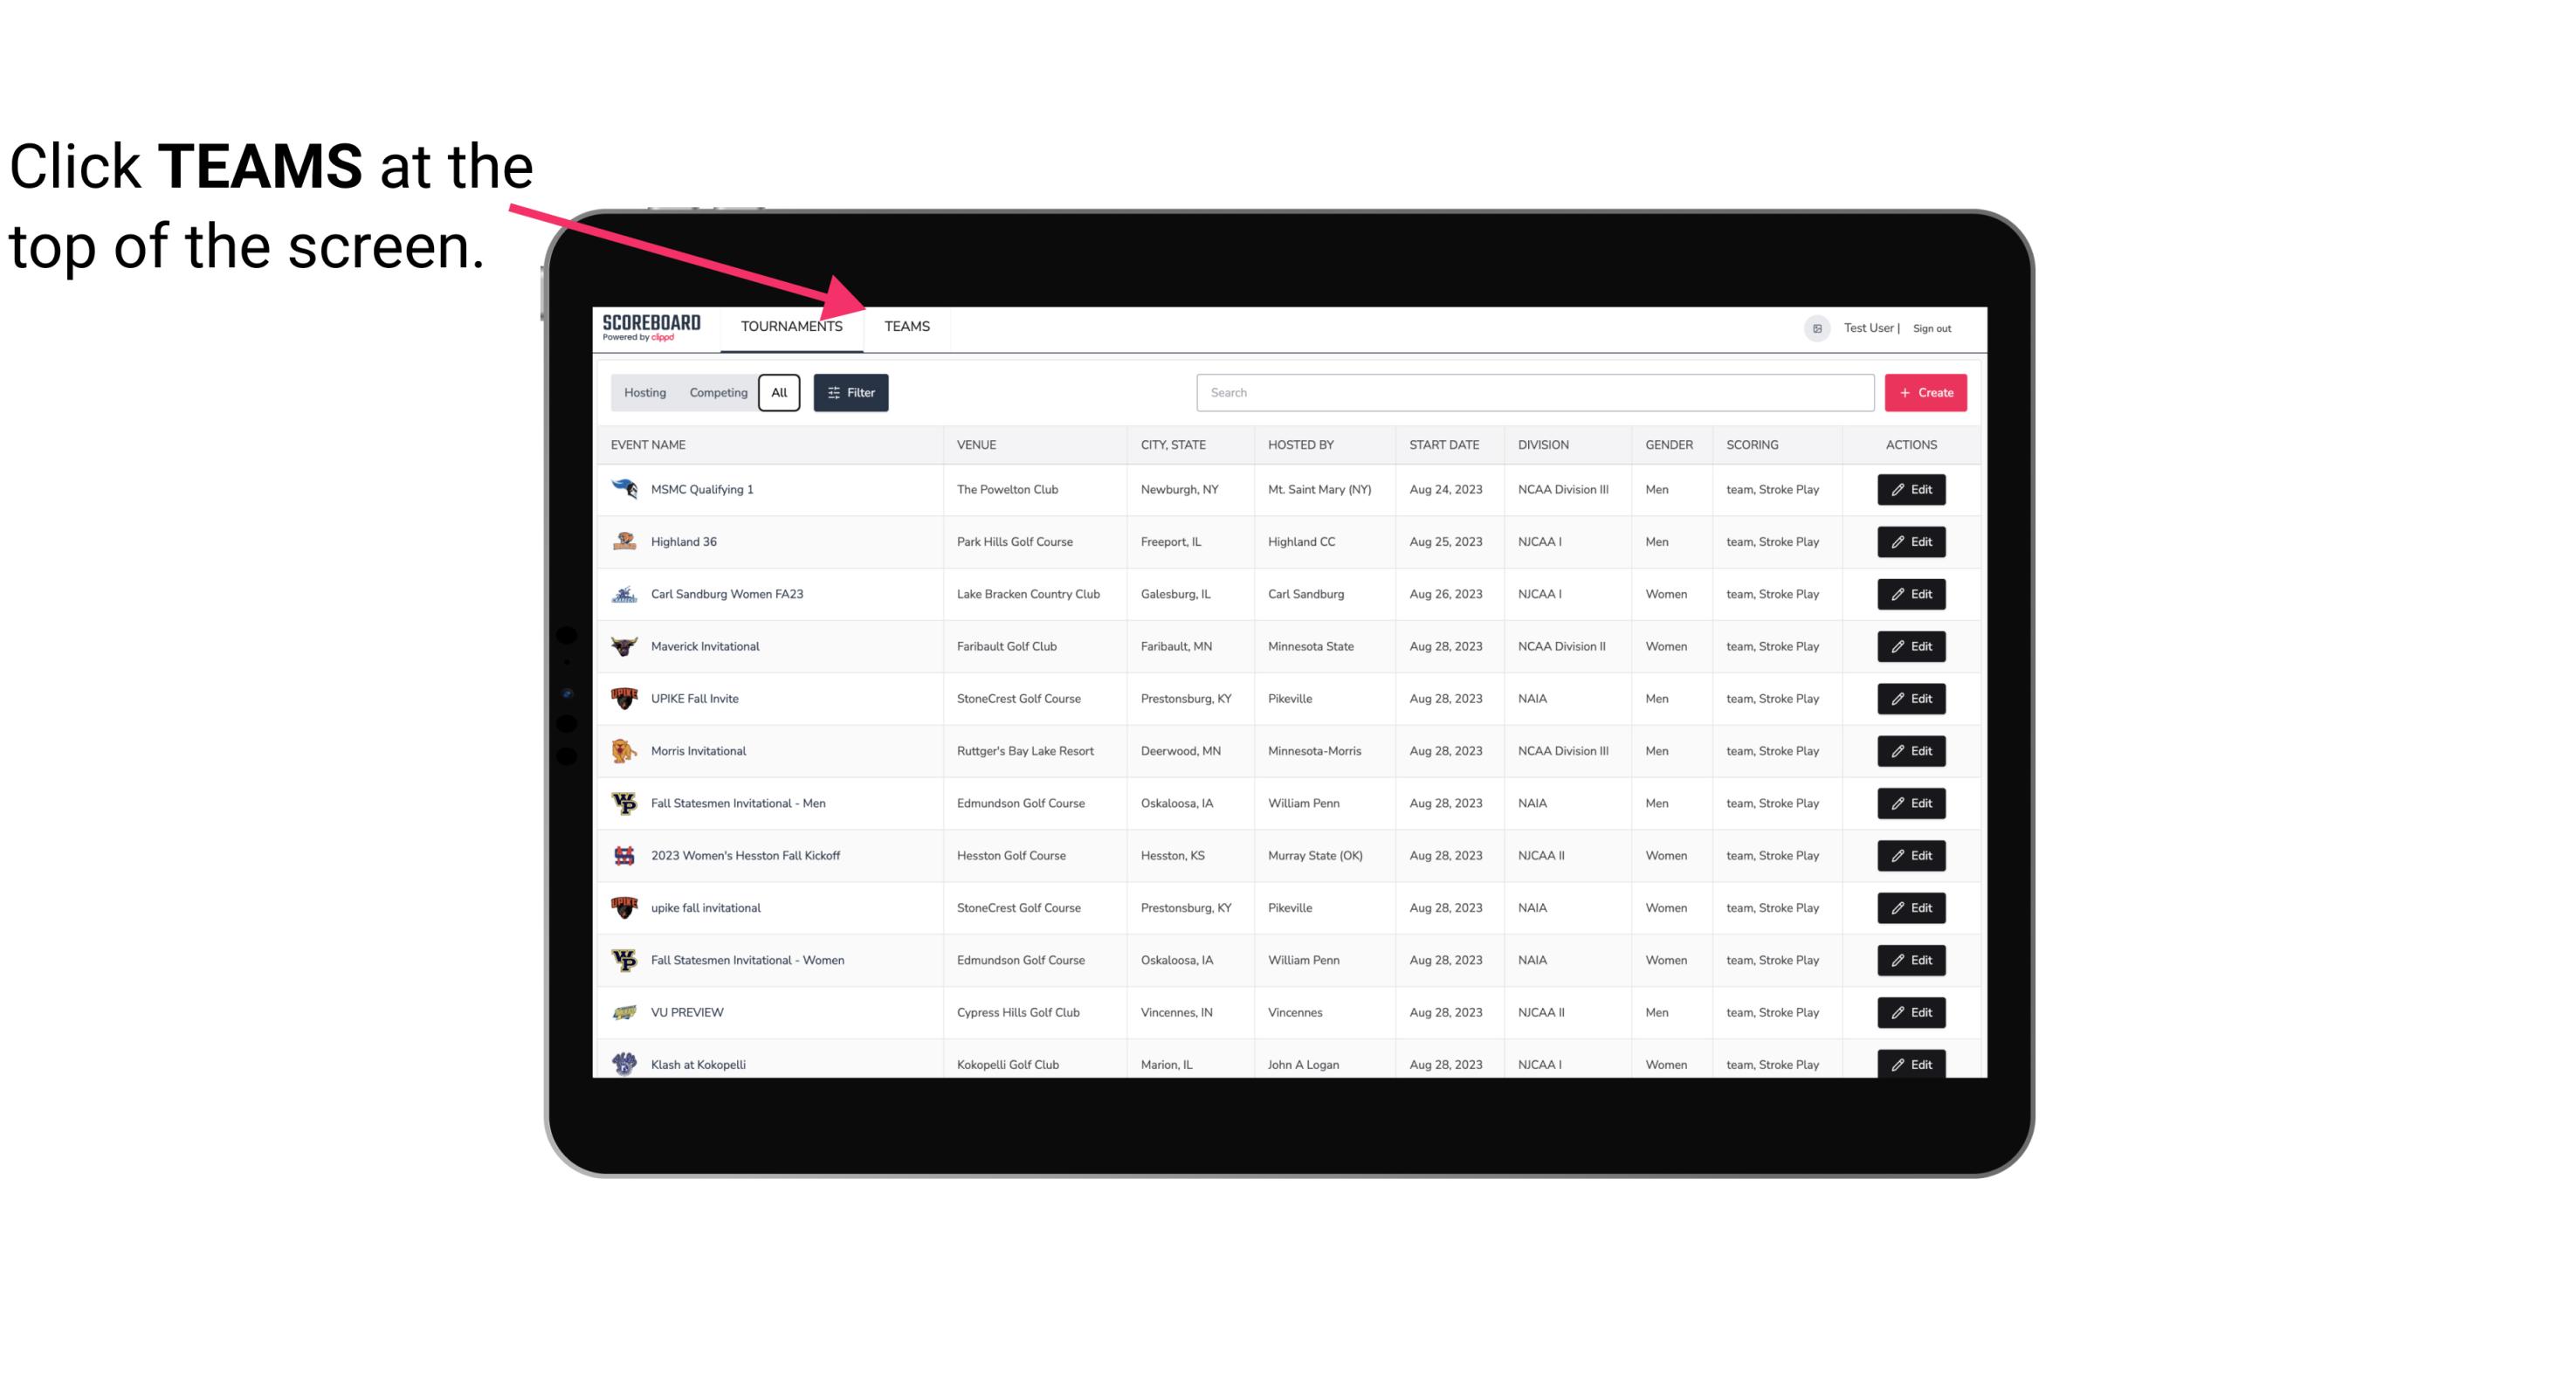The width and height of the screenshot is (2576, 1386).
Task: Click the Edit icon for Morris Invitational
Action: pyautogui.click(x=1912, y=751)
